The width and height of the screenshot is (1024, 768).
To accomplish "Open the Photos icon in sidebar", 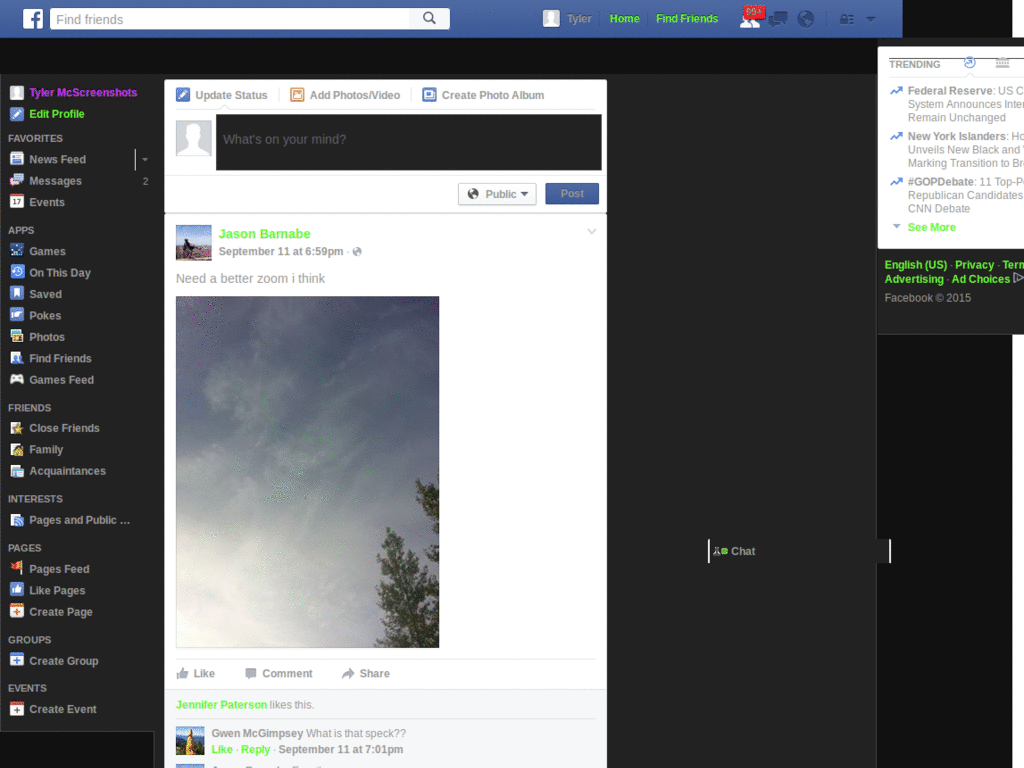I will point(17,337).
